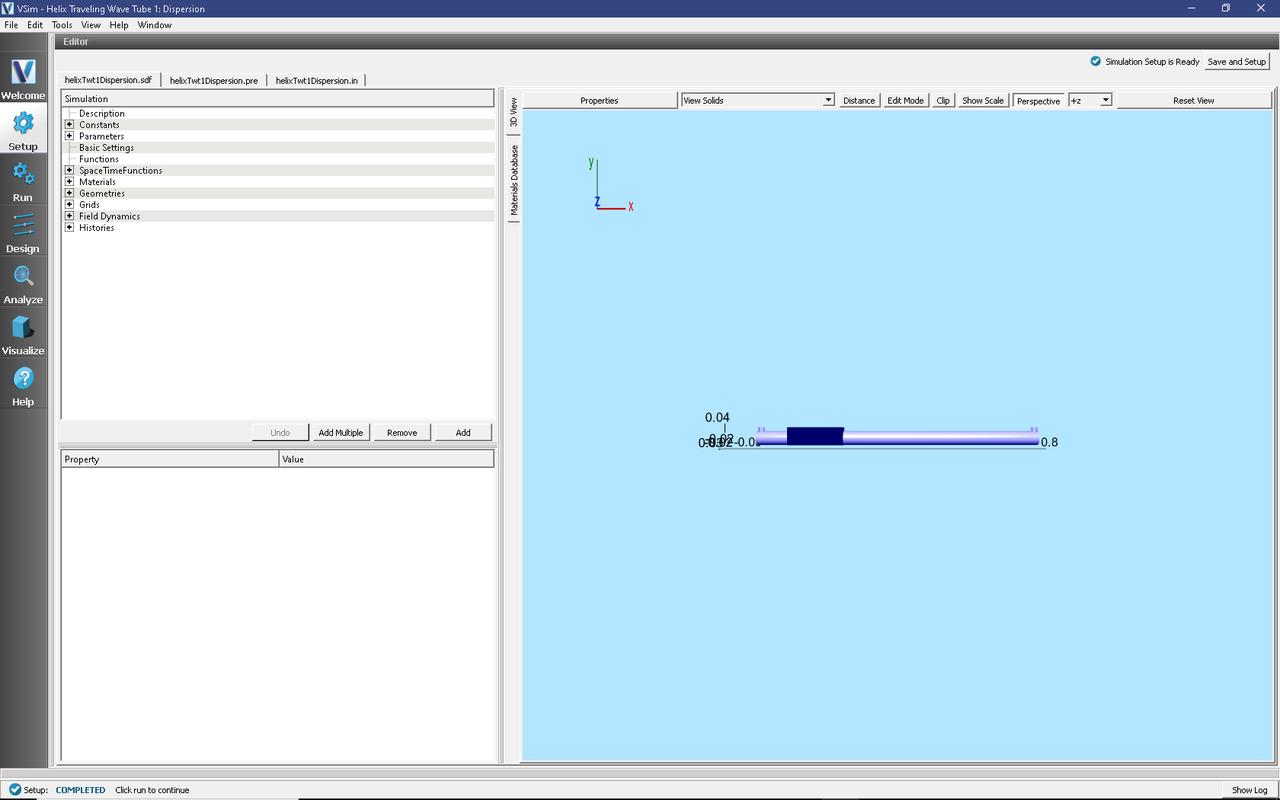The image size is (1280, 800).
Task: Click the Simulation tree header
Action: coord(277,99)
